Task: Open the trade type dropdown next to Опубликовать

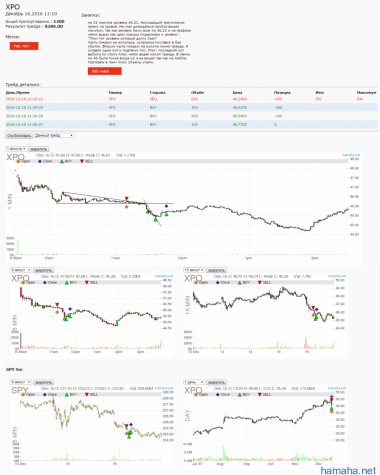Action: point(54,136)
